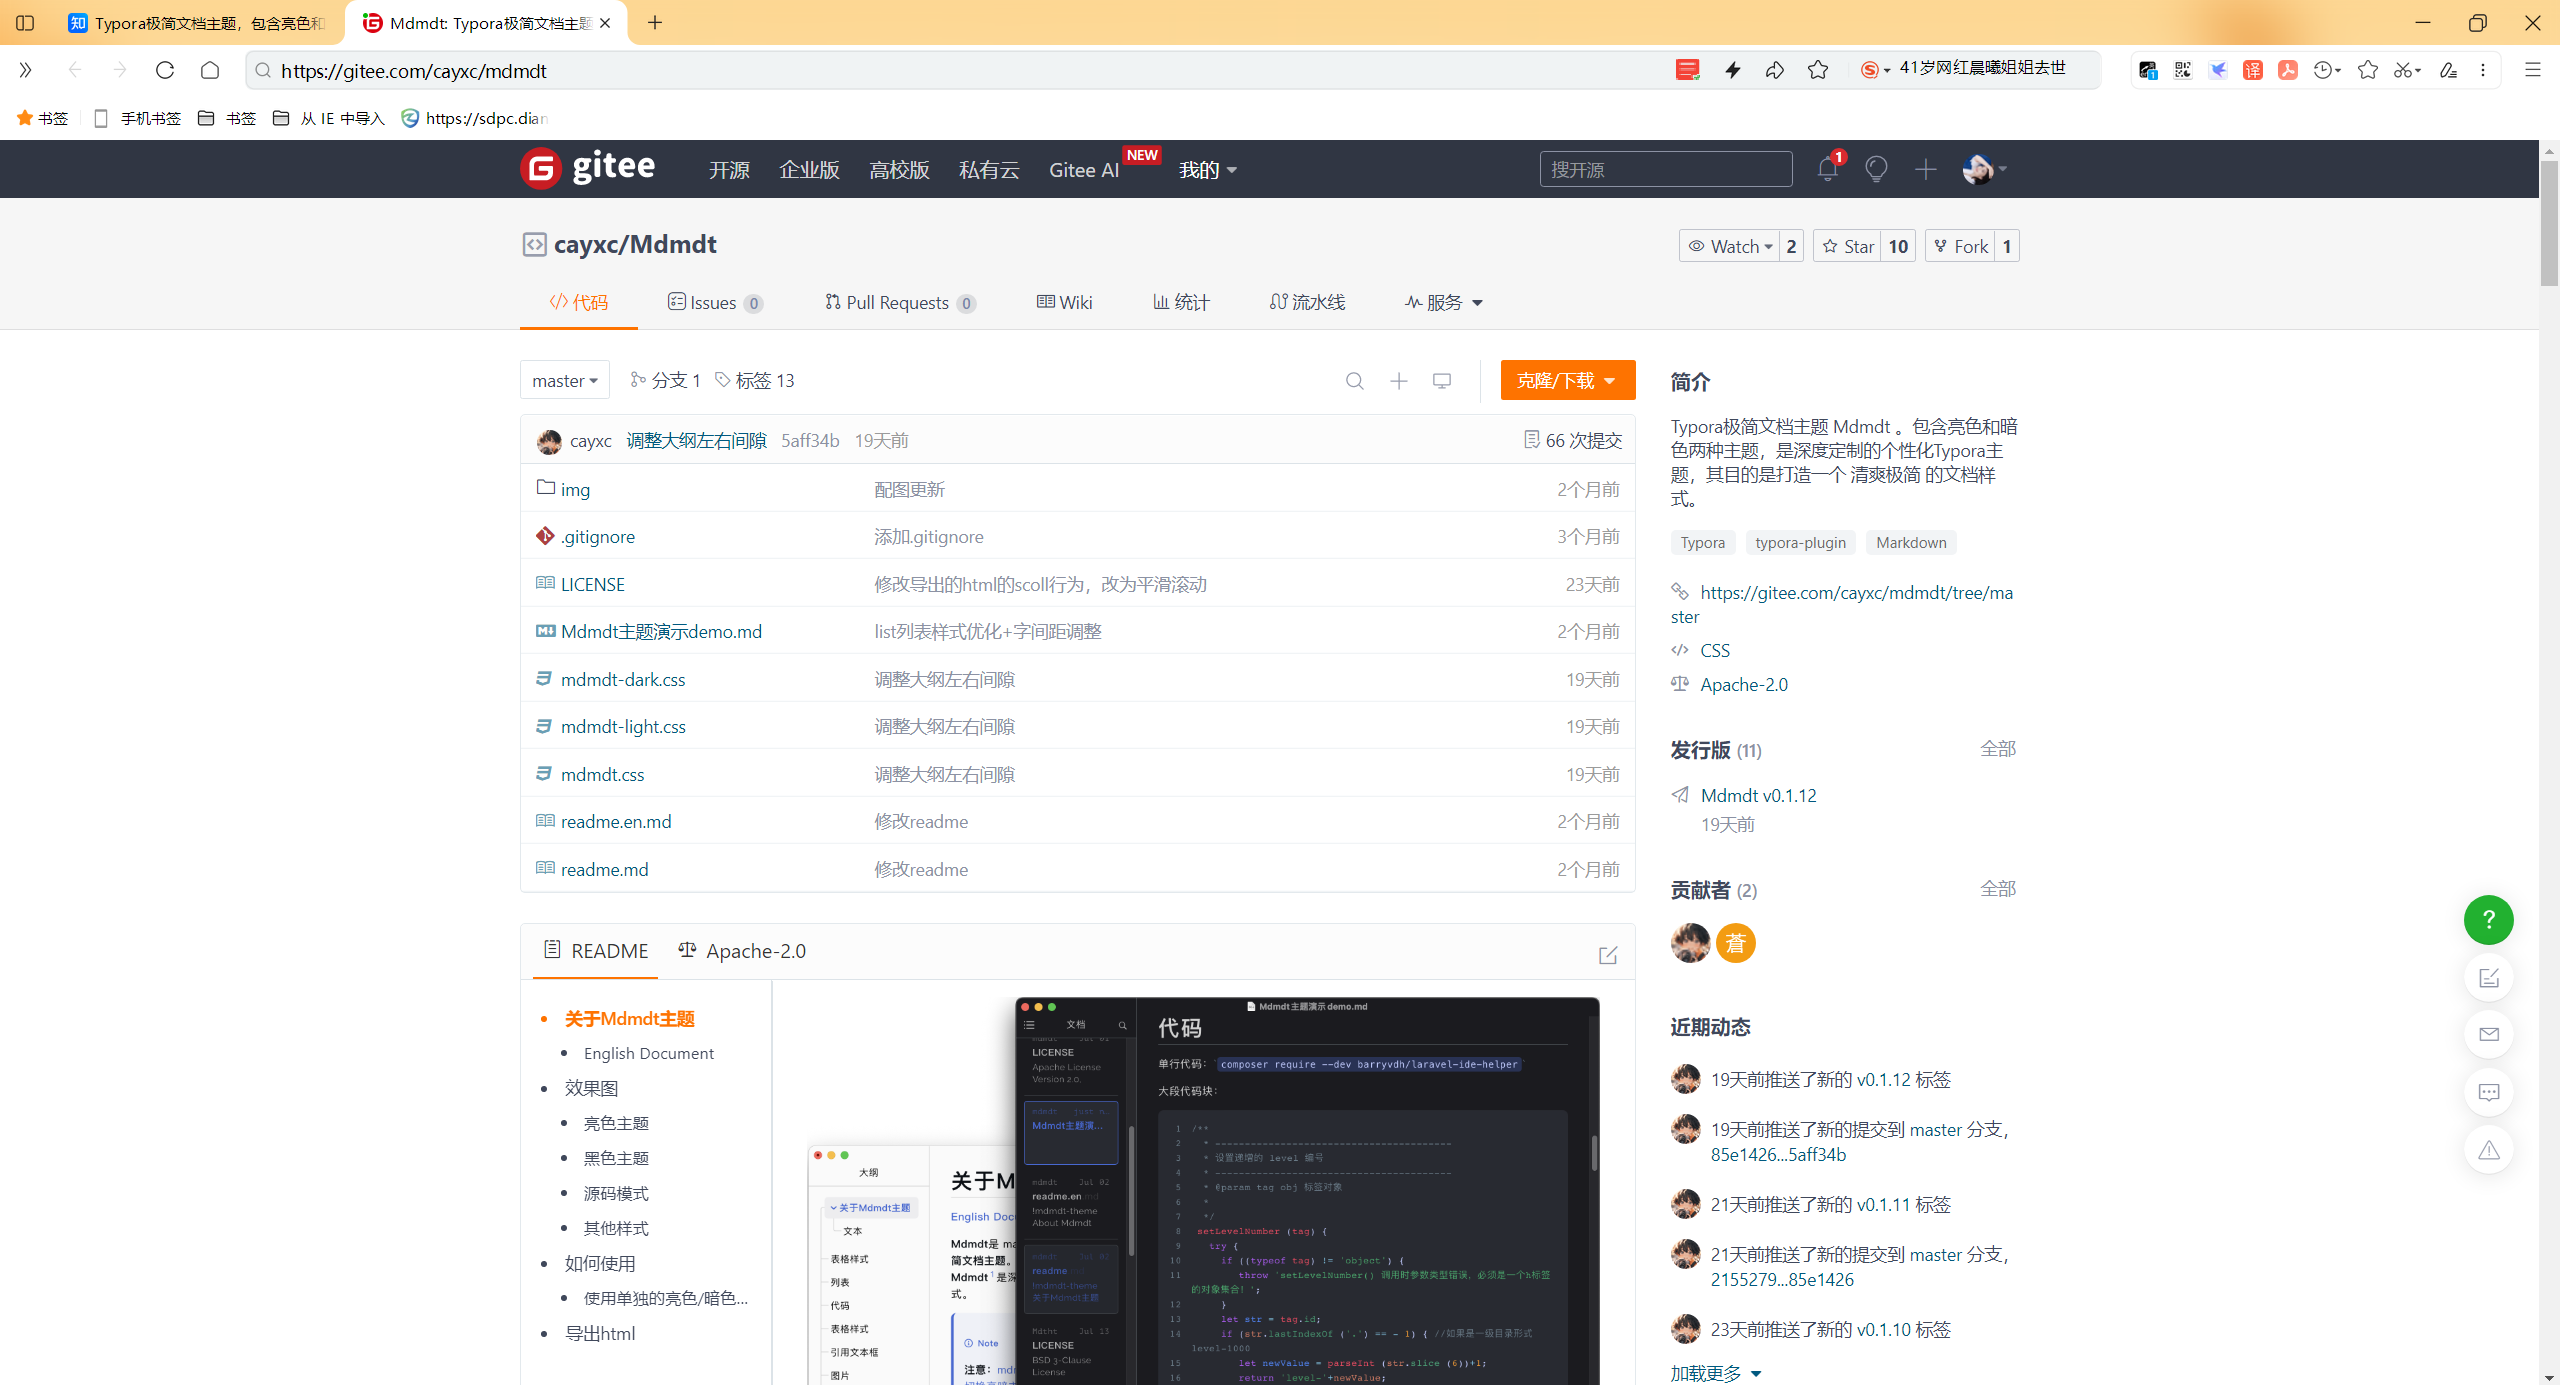The width and height of the screenshot is (2560, 1385).
Task: Open the 标签 13 tags link
Action: (x=755, y=380)
